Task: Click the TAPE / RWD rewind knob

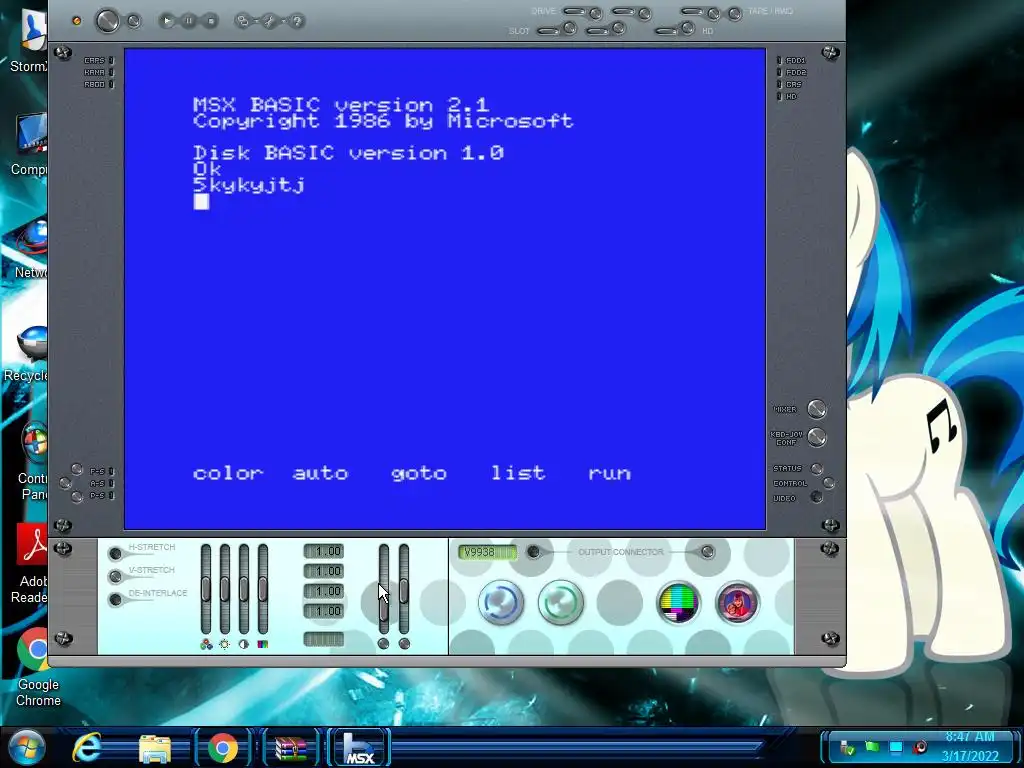Action: (735, 13)
